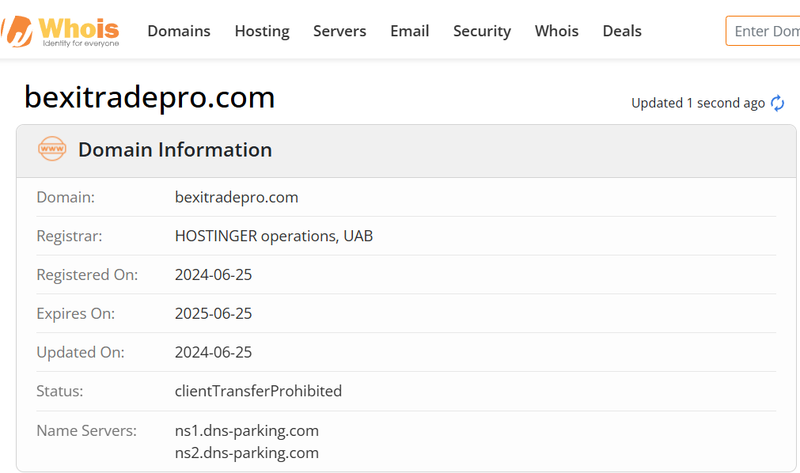
Task: Select the 'Updated 1 second ago' text
Action: click(697, 103)
